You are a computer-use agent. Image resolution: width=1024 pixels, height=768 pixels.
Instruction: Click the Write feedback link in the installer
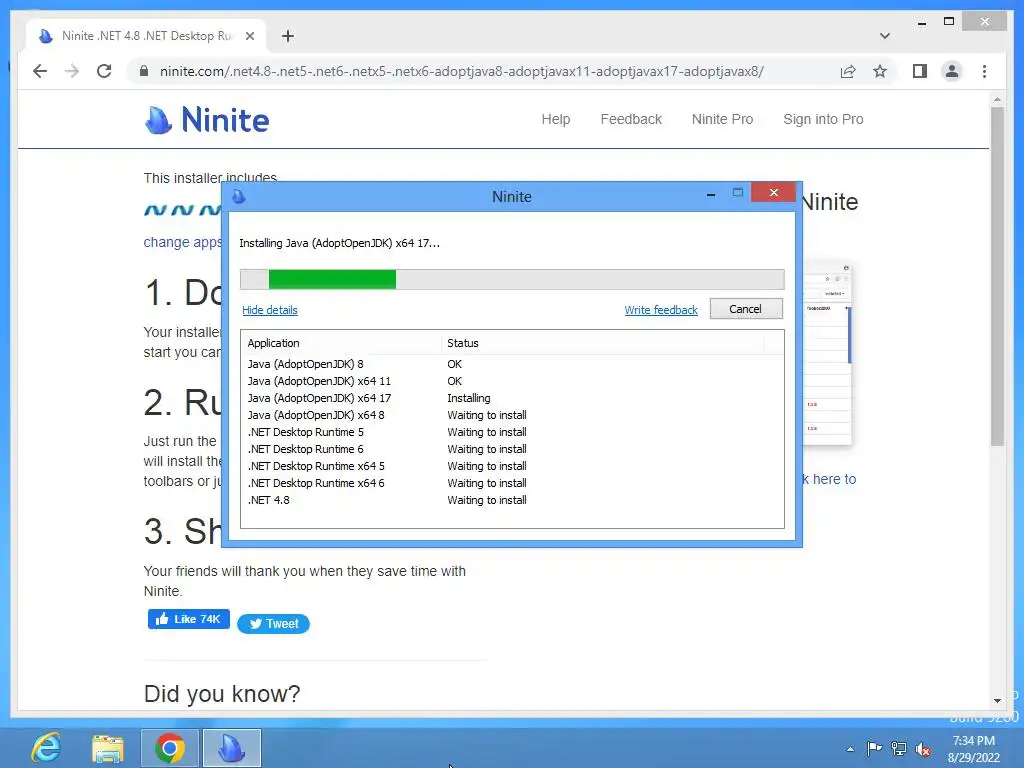(x=661, y=310)
